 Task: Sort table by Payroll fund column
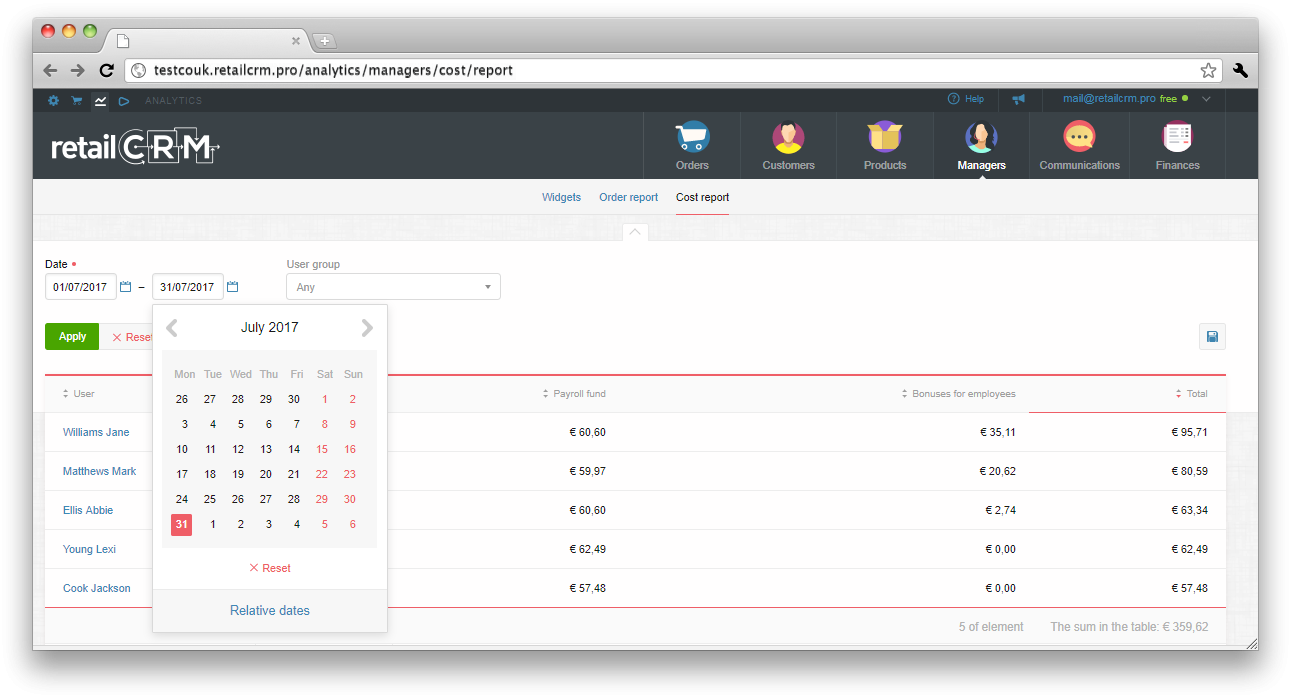tap(574, 394)
